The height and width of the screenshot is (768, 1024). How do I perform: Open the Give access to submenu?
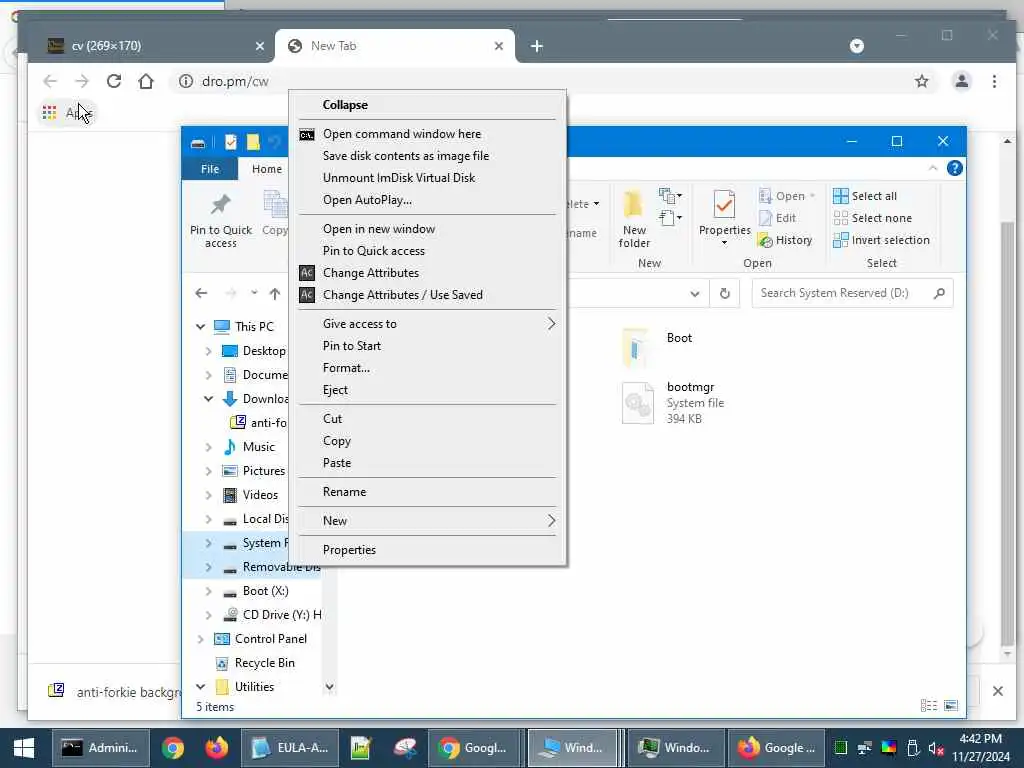(427, 324)
